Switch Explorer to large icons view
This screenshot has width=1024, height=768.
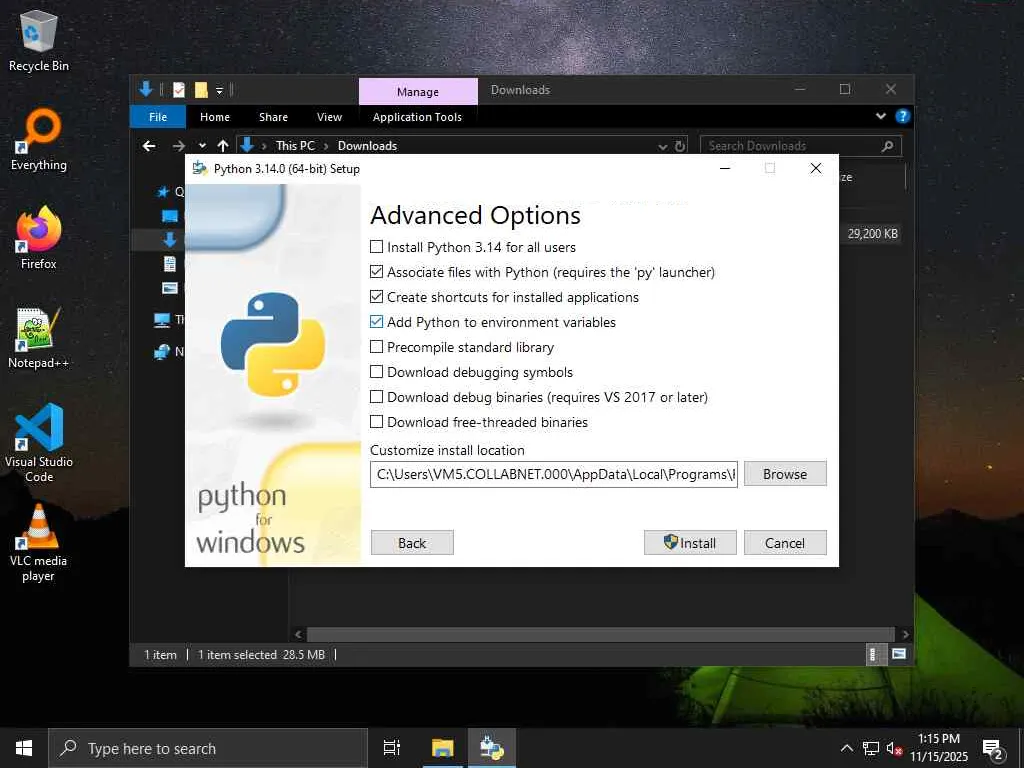pos(899,654)
